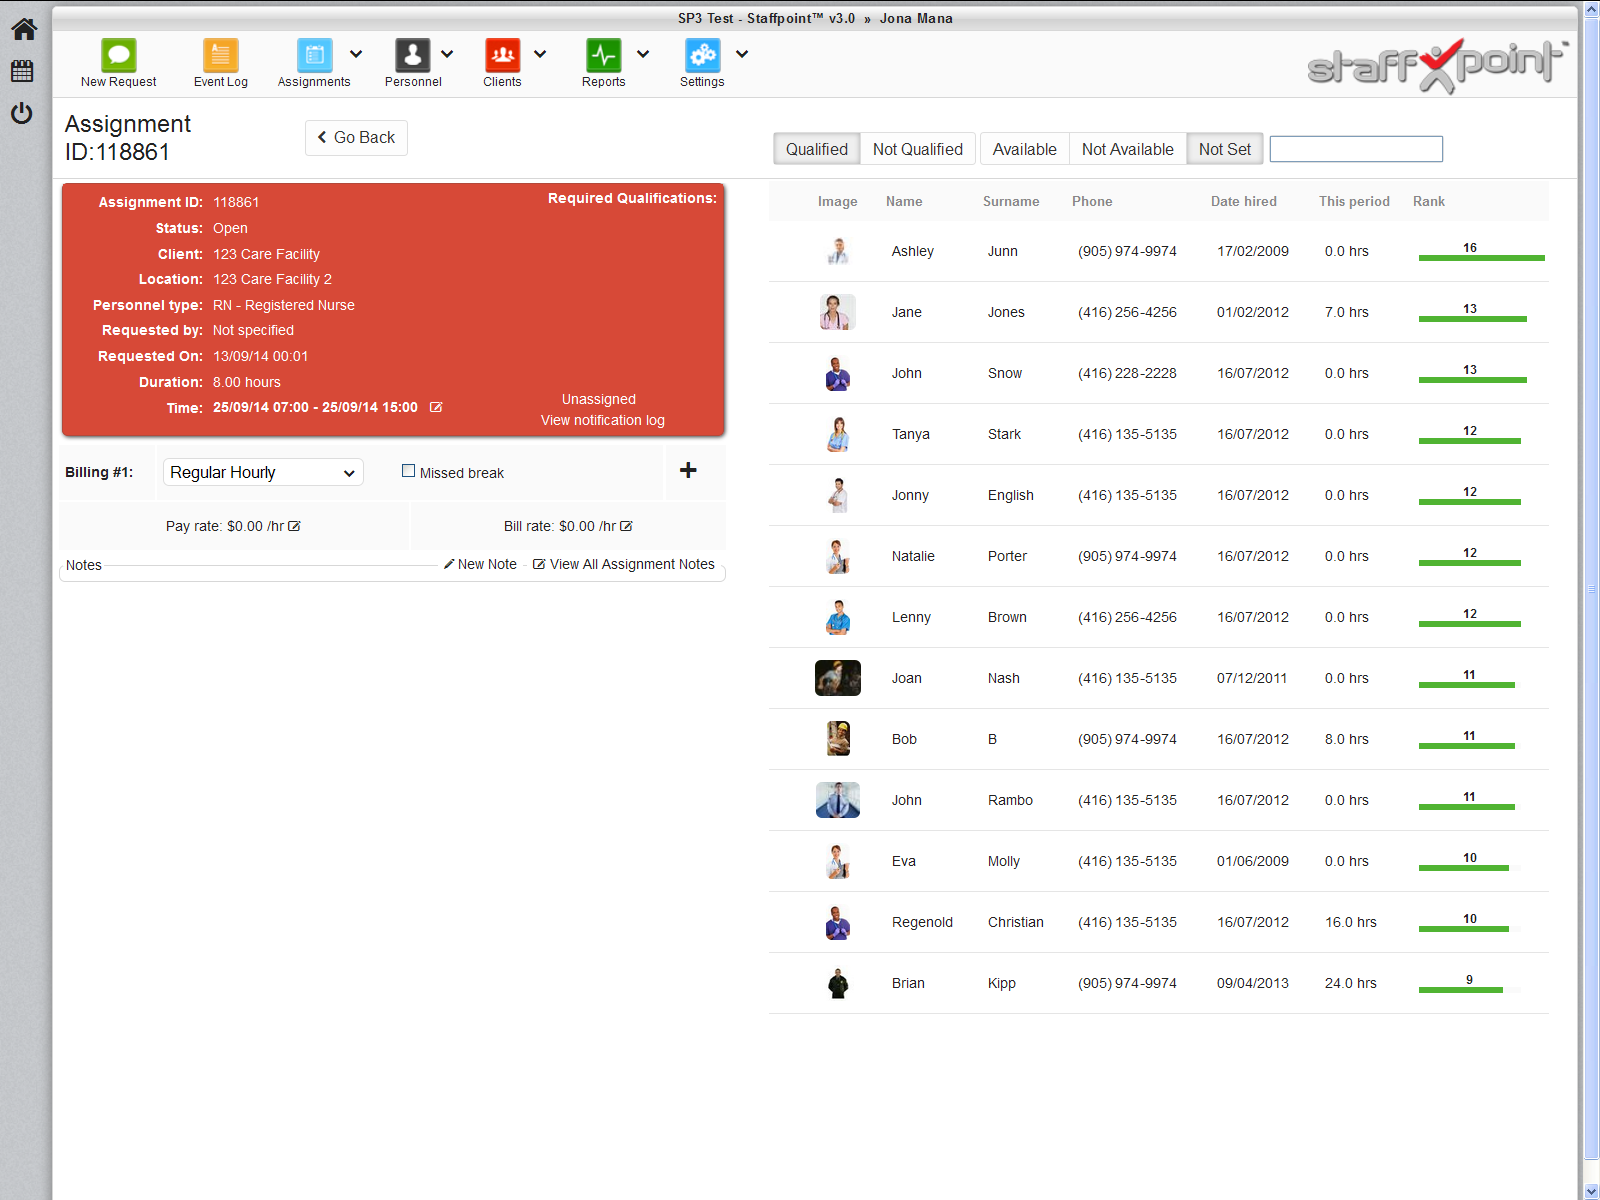1600x1200 pixels.
Task: Open the calendar from the sidebar
Action: click(22, 70)
